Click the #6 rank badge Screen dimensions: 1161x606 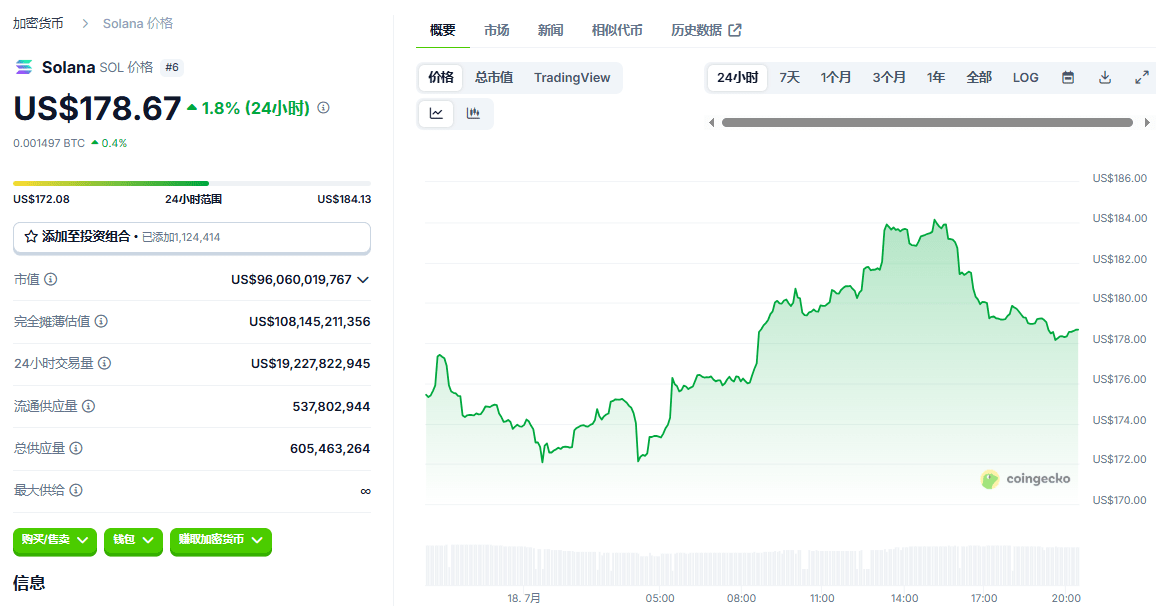point(172,67)
